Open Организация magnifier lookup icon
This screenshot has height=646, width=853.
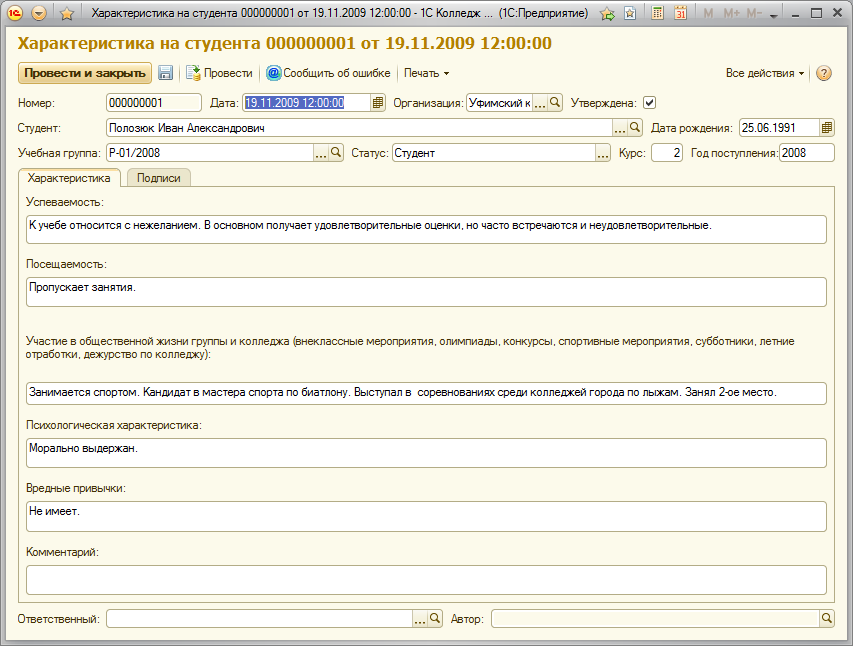coord(554,102)
